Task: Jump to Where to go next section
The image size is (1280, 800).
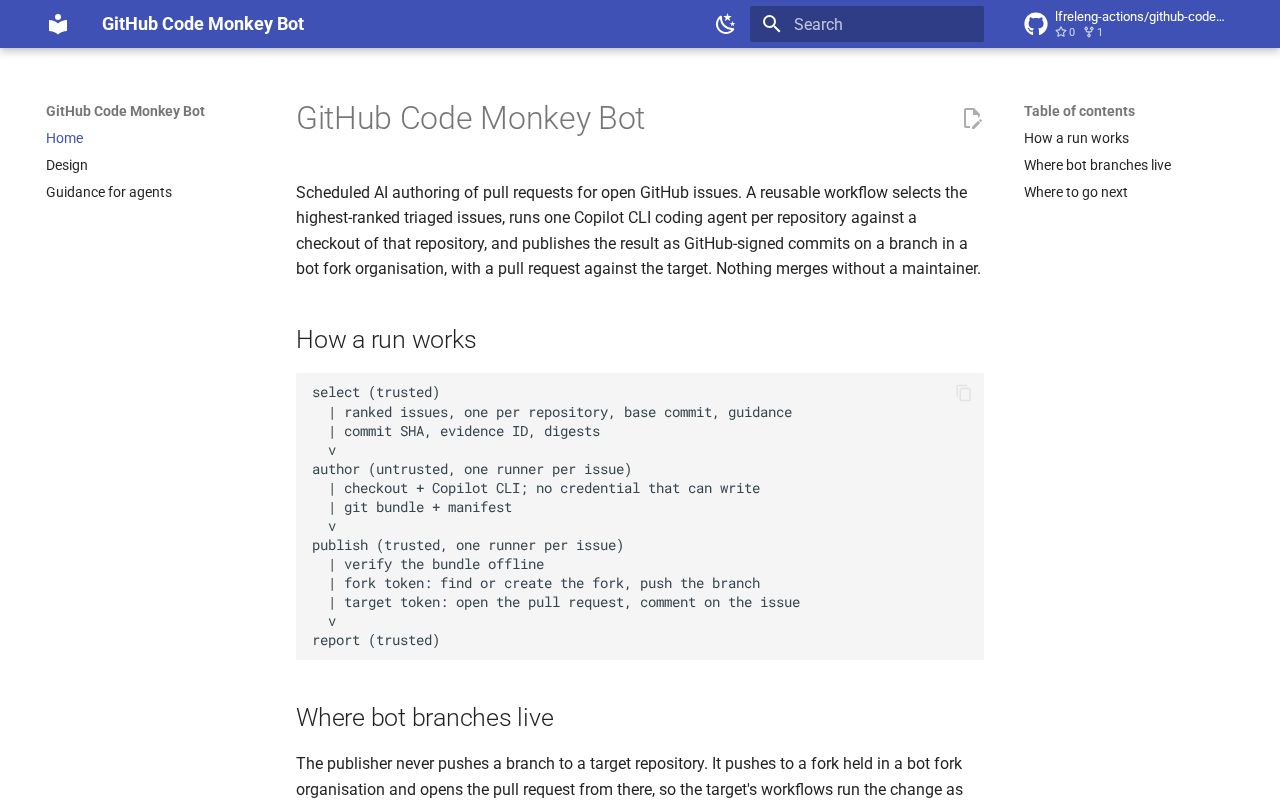Action: point(1076,192)
